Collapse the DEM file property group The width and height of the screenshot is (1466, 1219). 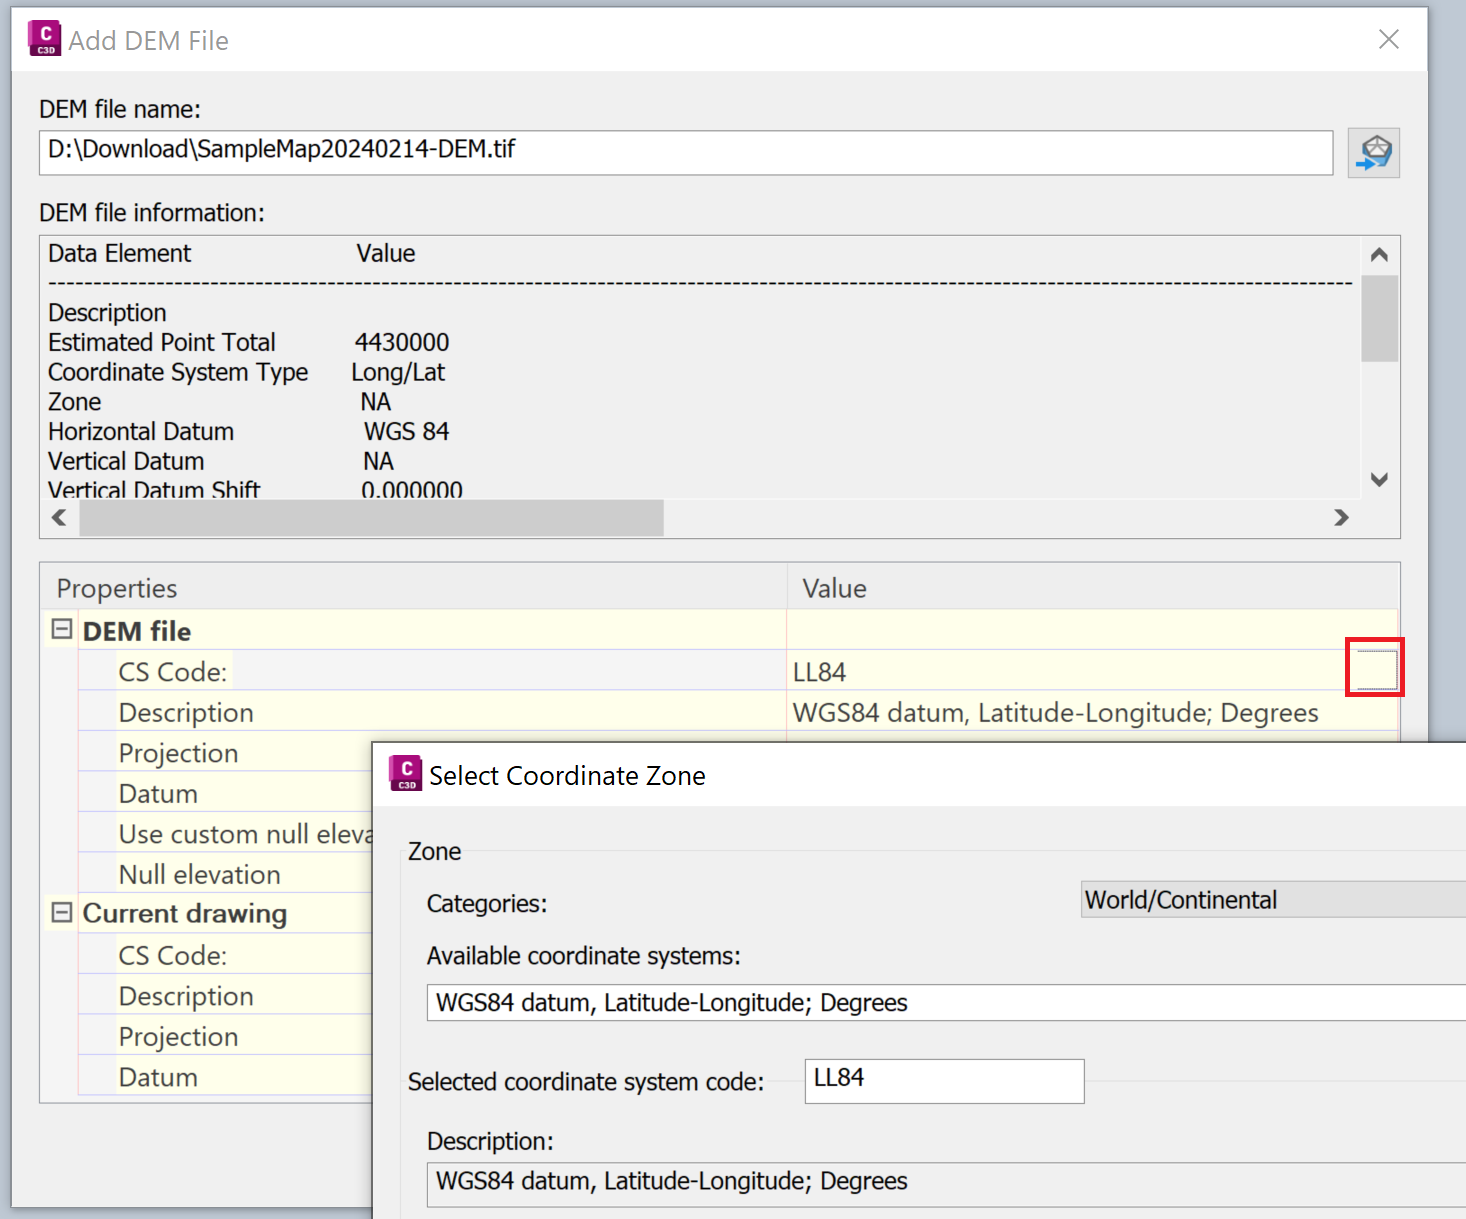(62, 629)
